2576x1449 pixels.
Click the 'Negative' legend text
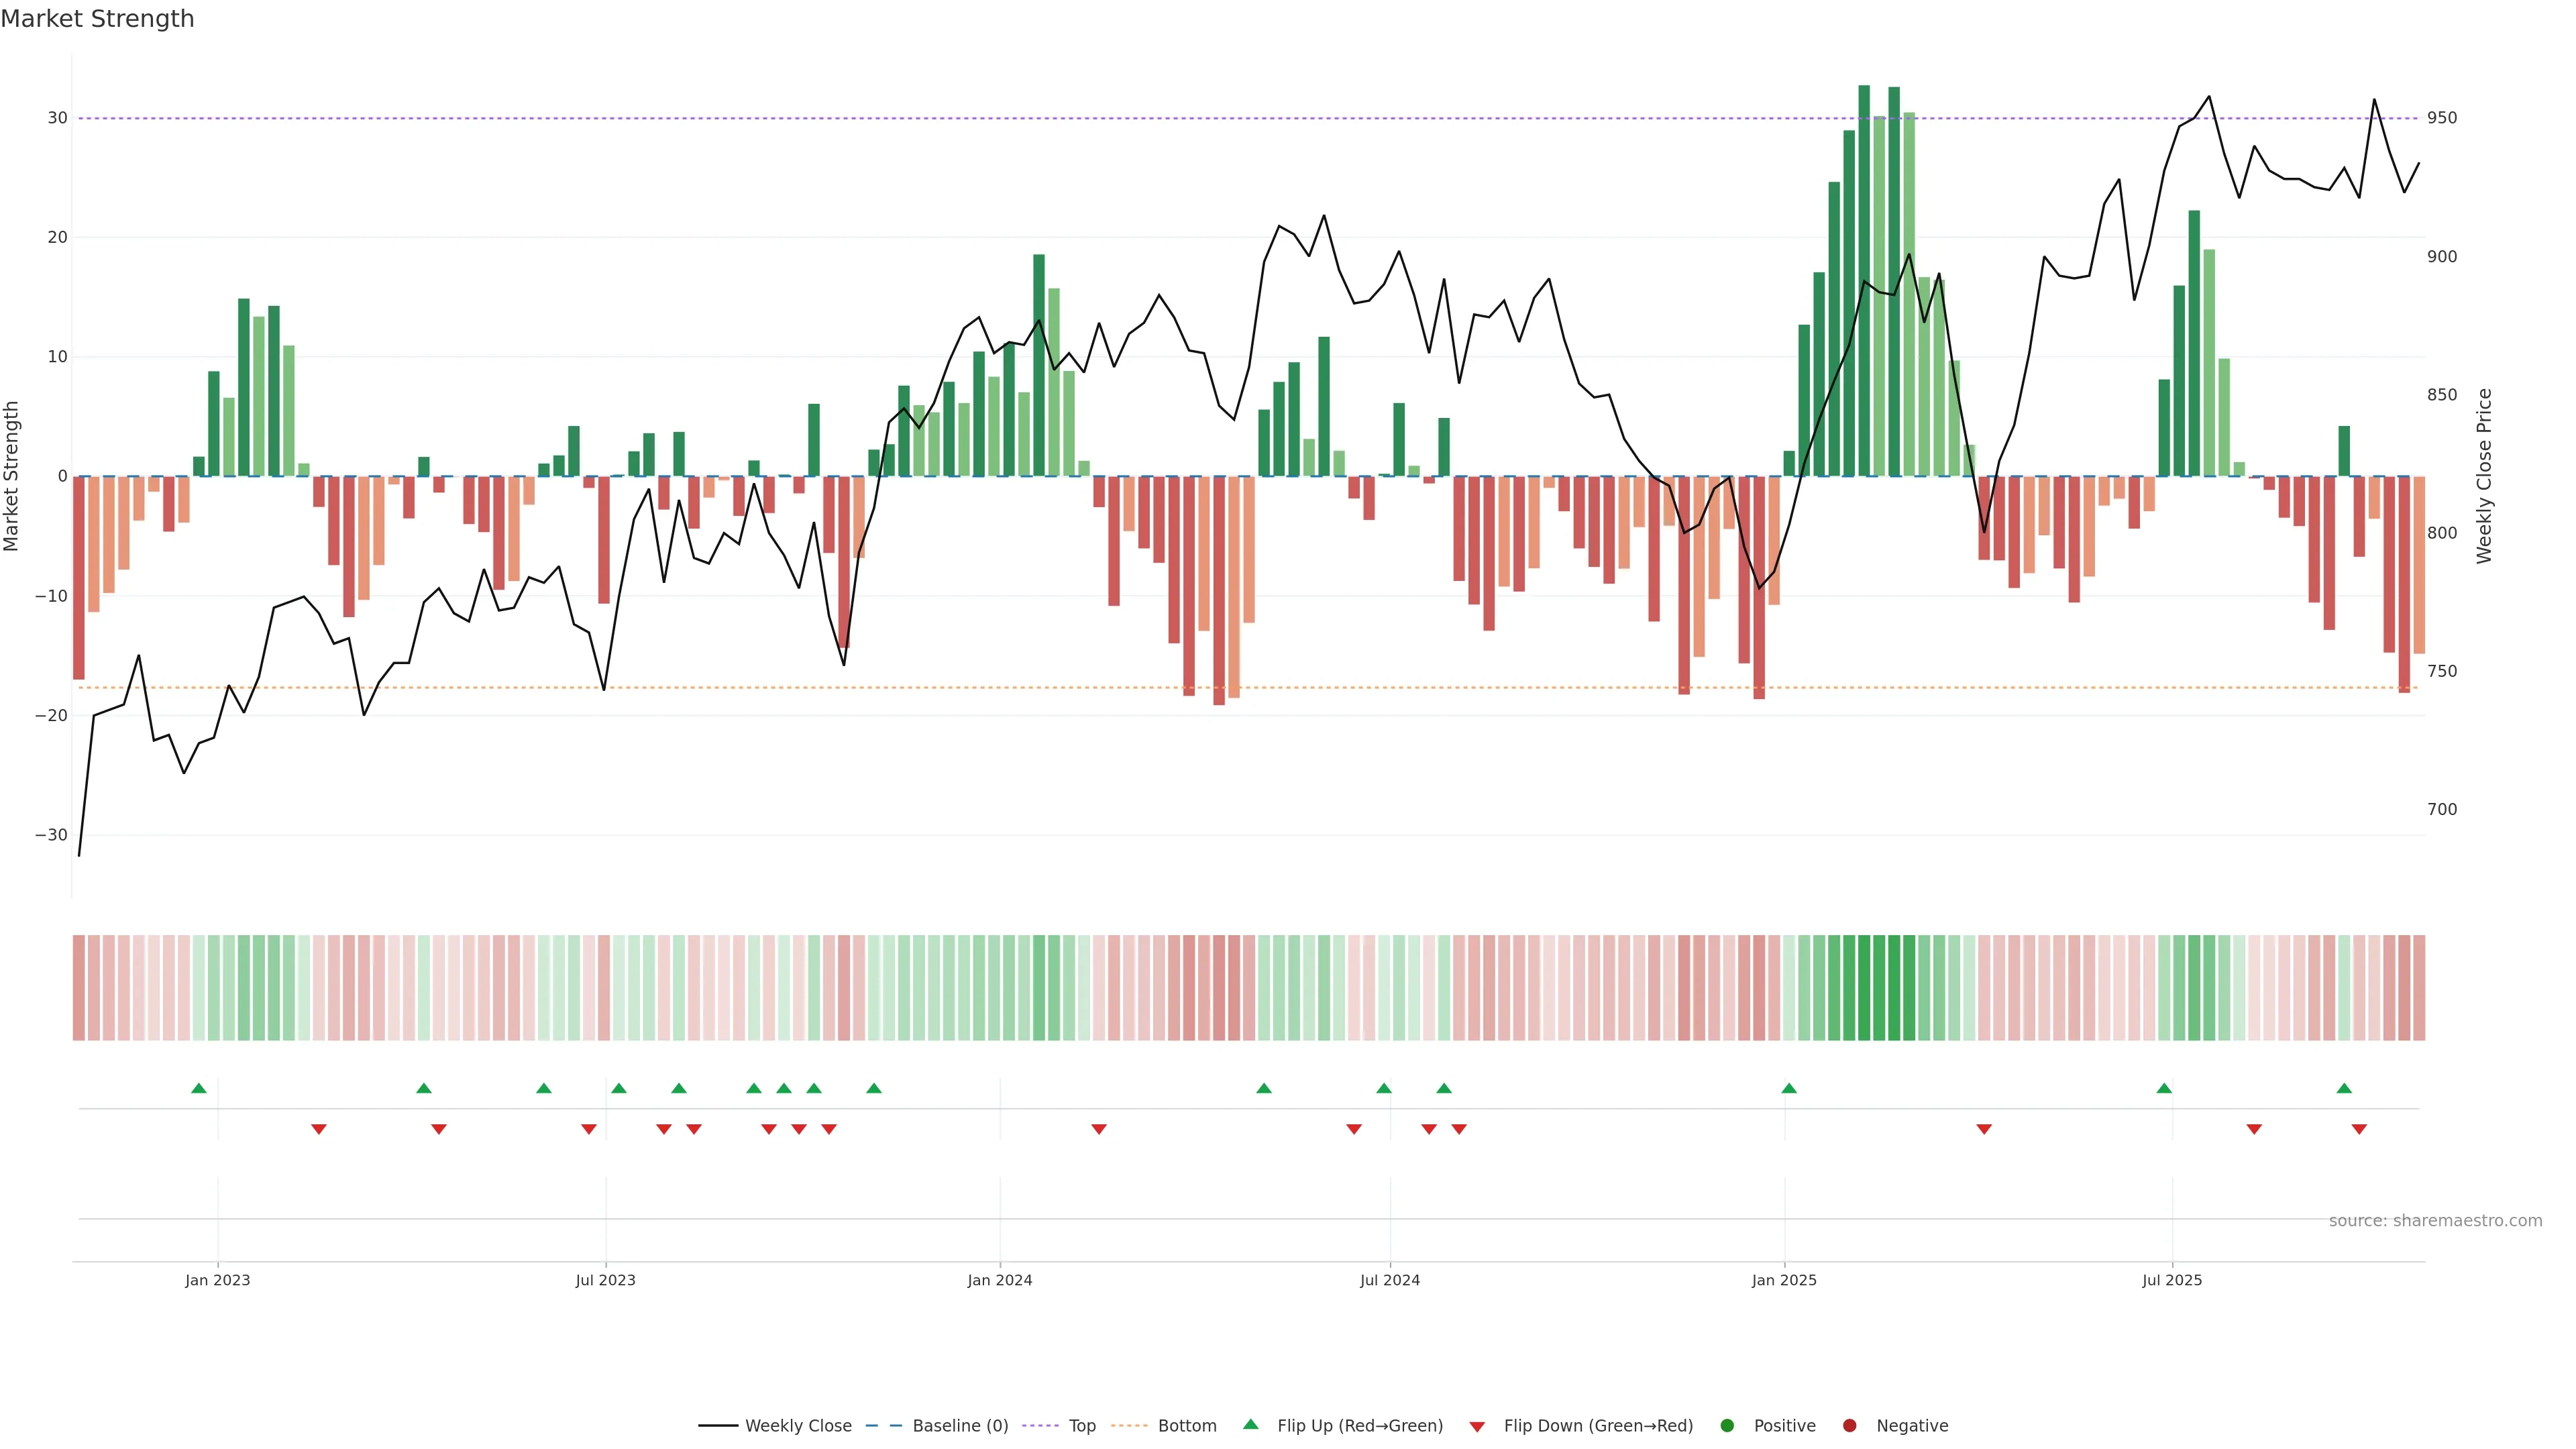coord(1912,1426)
